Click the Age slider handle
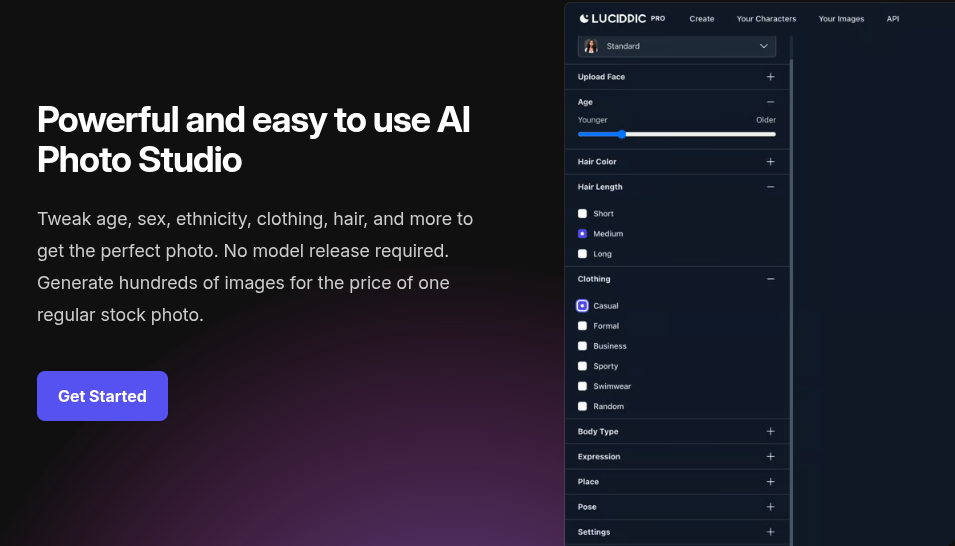955x546 pixels. (621, 134)
